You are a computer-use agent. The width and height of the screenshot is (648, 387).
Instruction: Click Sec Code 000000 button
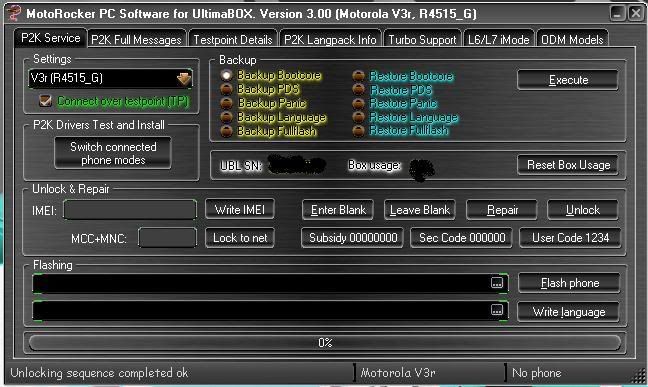tap(462, 238)
